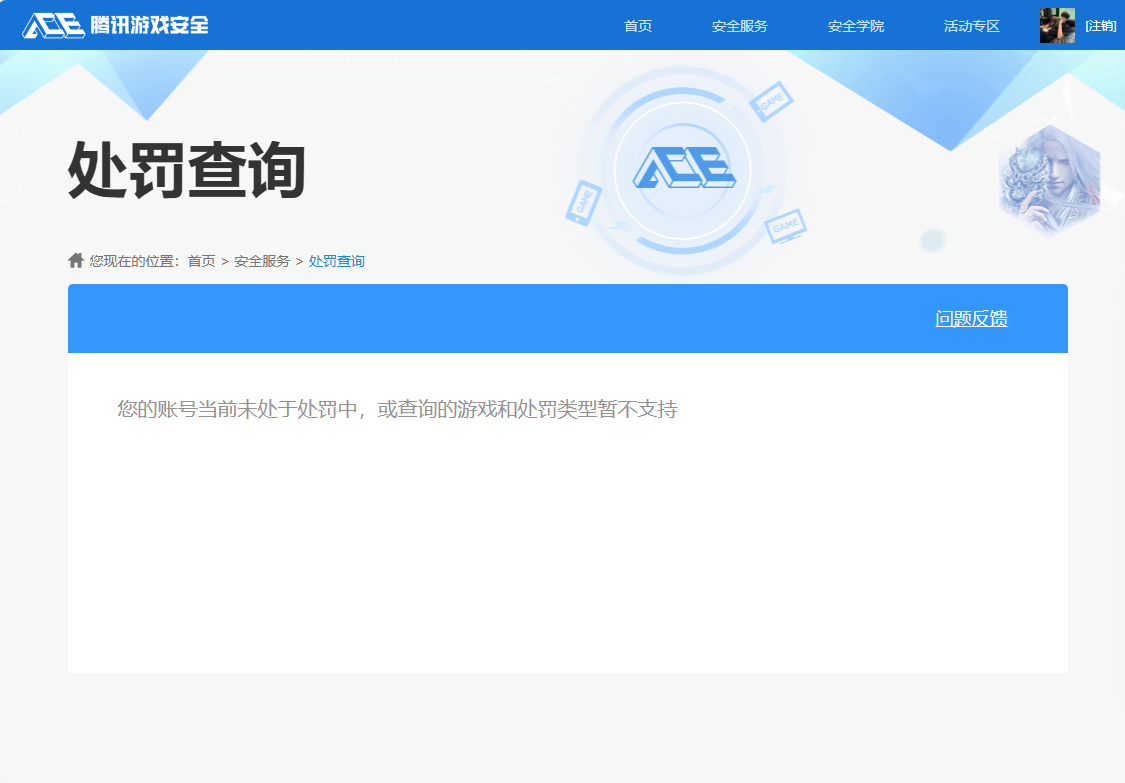Image resolution: width=1125 pixels, height=783 pixels.
Task: Open the 首页 navigation menu item
Action: pos(637,26)
